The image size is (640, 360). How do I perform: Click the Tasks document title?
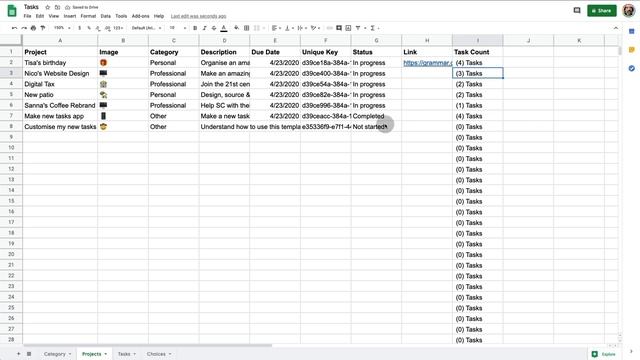click(x=31, y=7)
